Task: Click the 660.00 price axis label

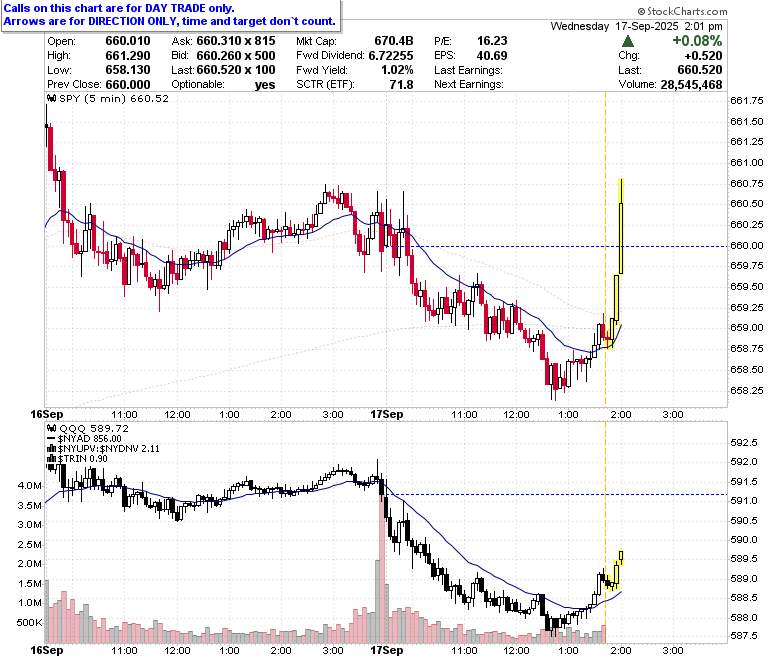Action: click(747, 245)
